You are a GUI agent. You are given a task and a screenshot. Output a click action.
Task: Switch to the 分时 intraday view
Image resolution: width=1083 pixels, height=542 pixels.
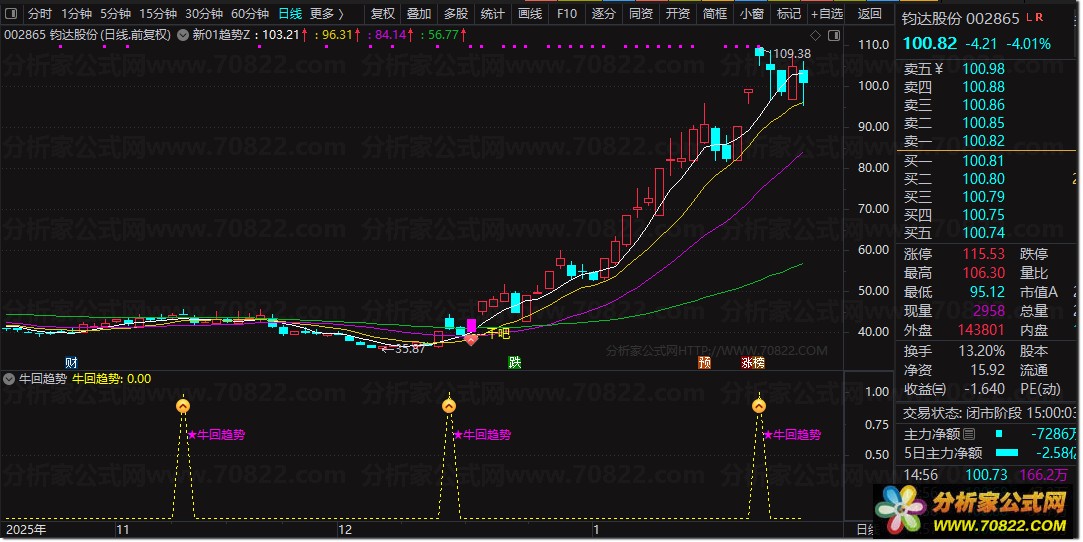click(39, 13)
